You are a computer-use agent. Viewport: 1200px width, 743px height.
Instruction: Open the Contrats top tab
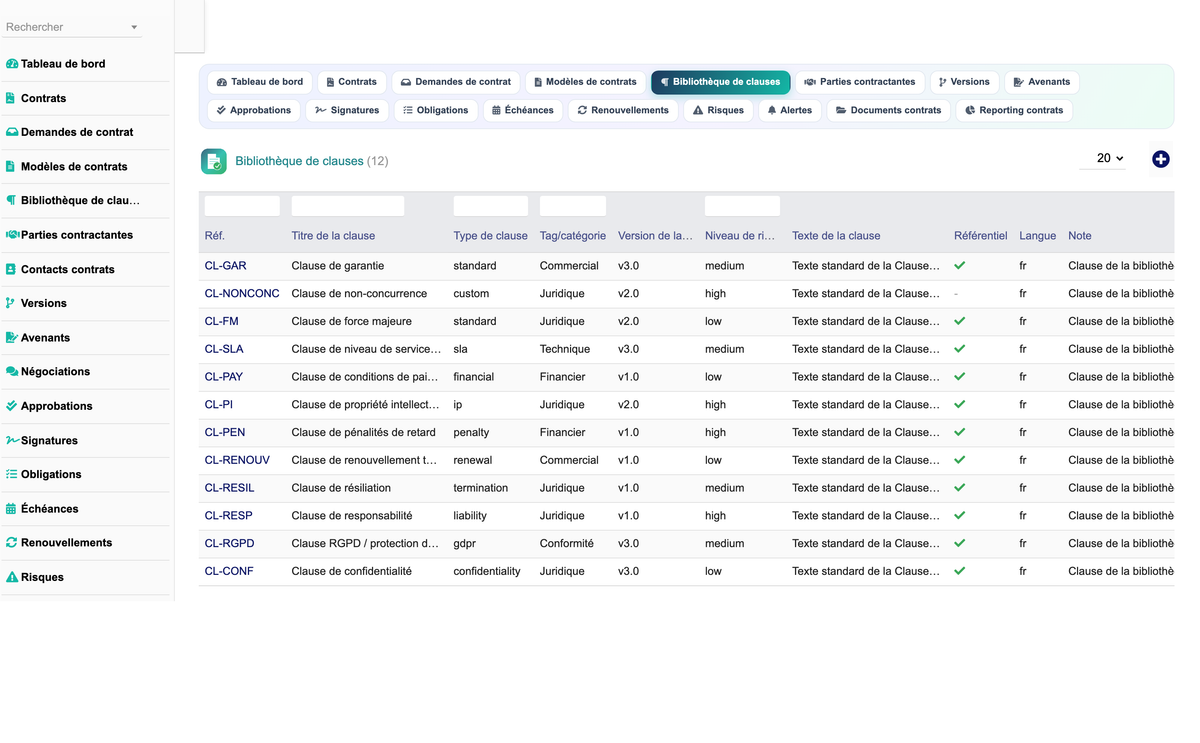point(352,82)
